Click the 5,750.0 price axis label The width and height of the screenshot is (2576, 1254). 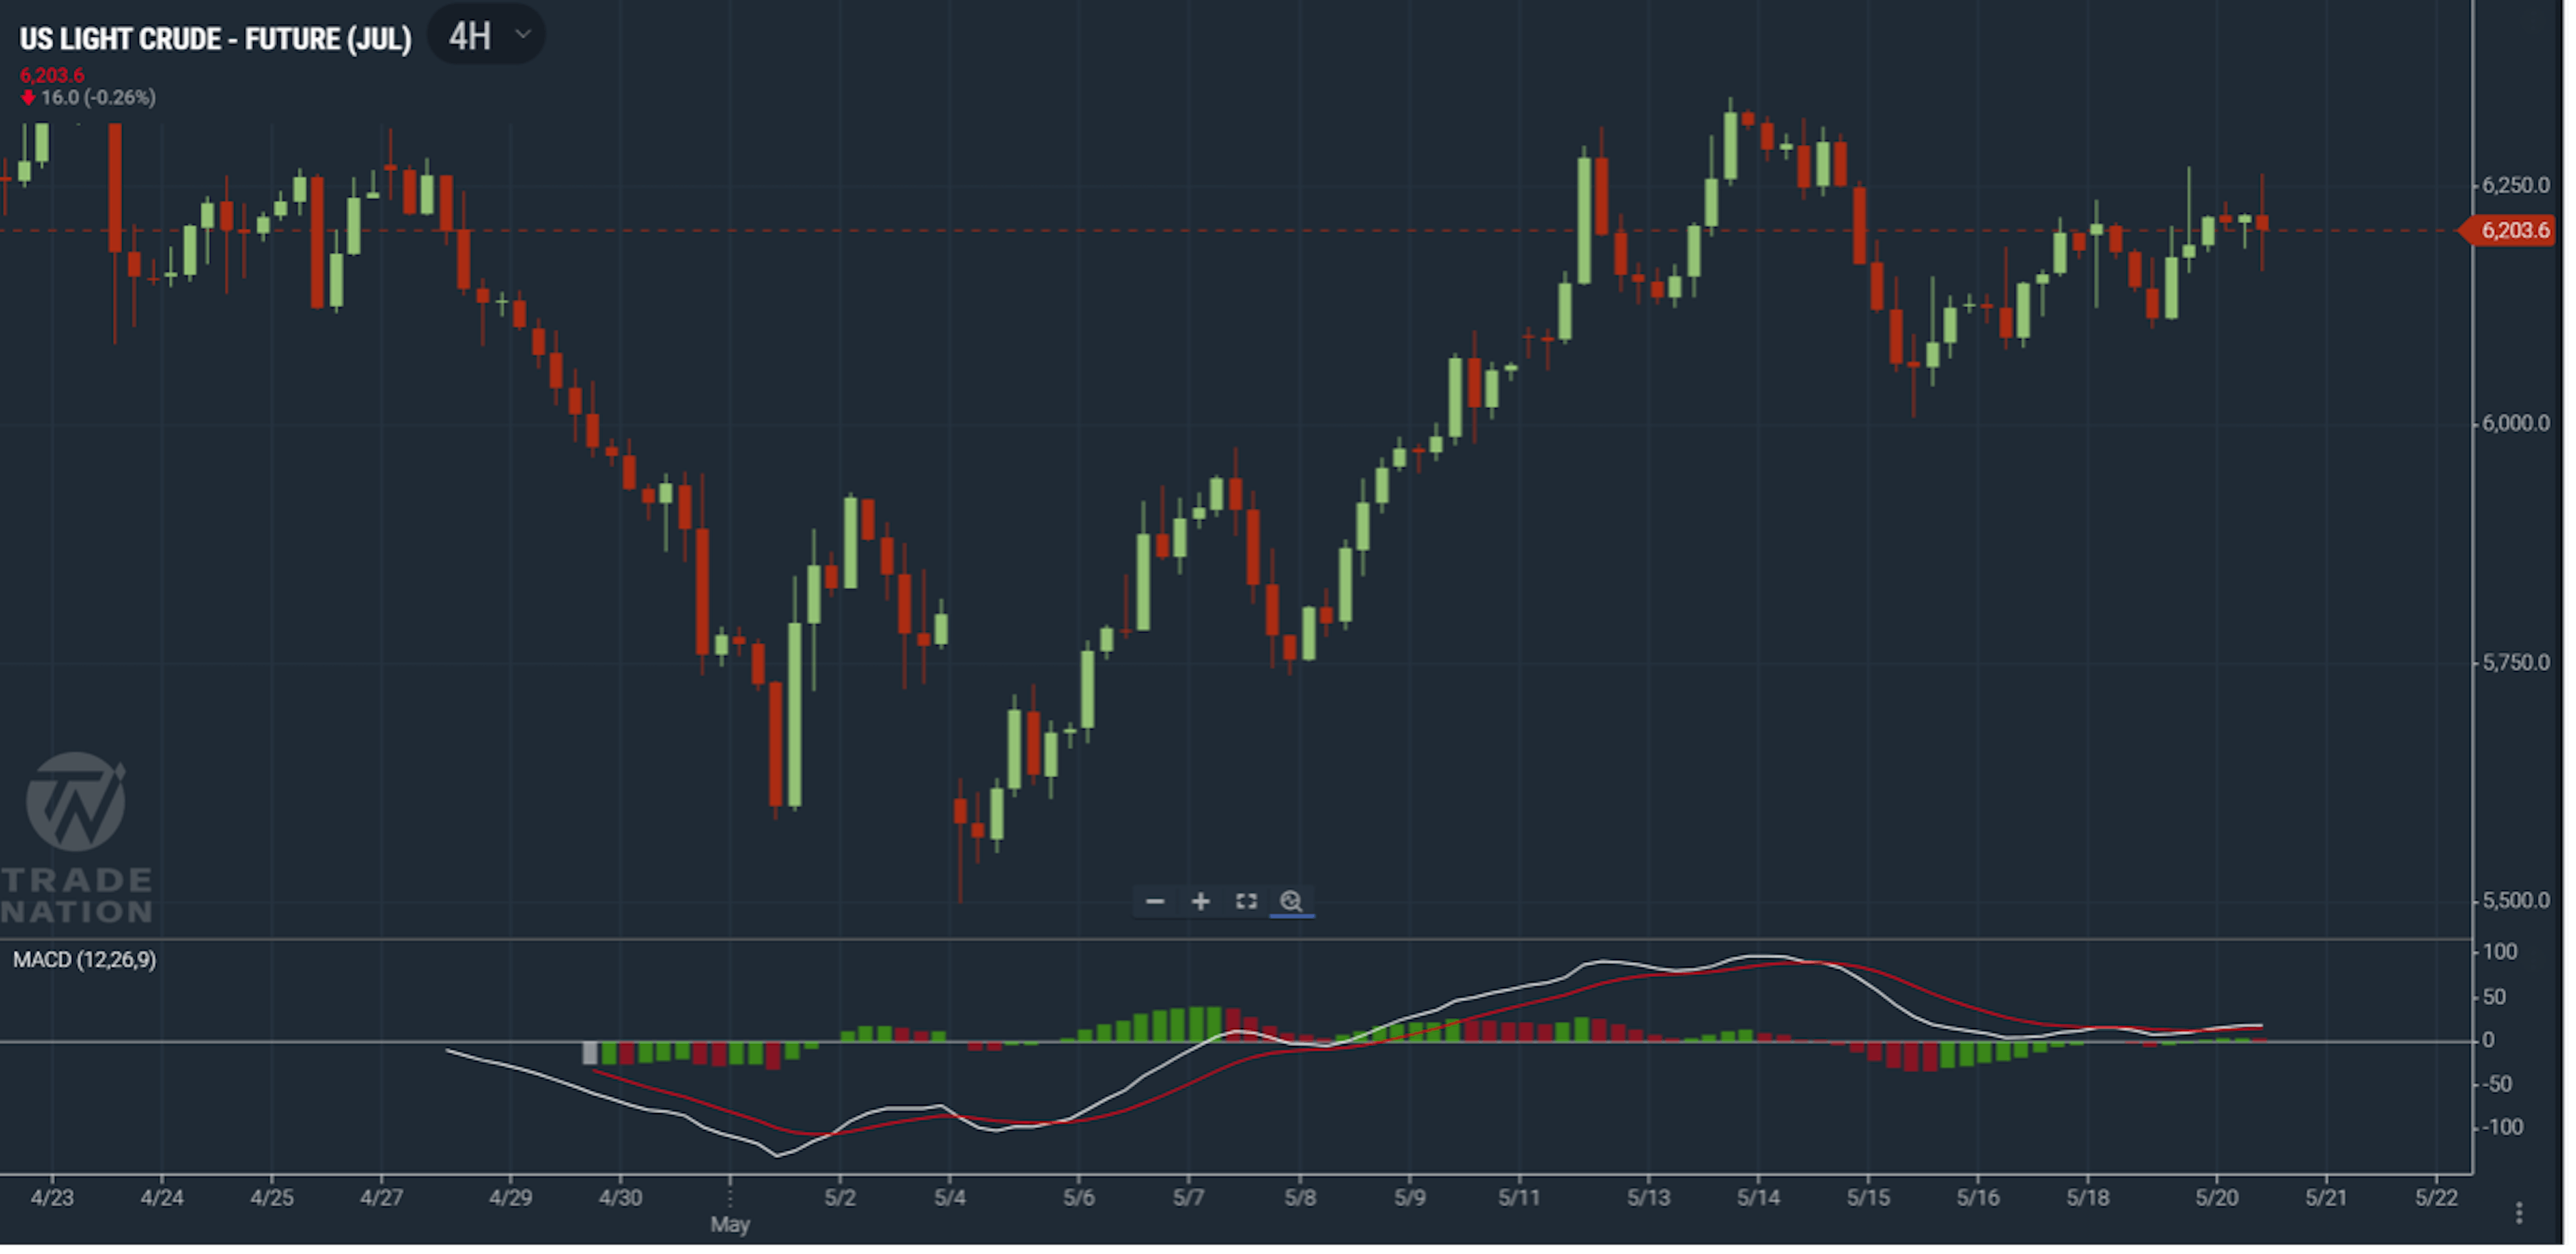(x=2516, y=663)
